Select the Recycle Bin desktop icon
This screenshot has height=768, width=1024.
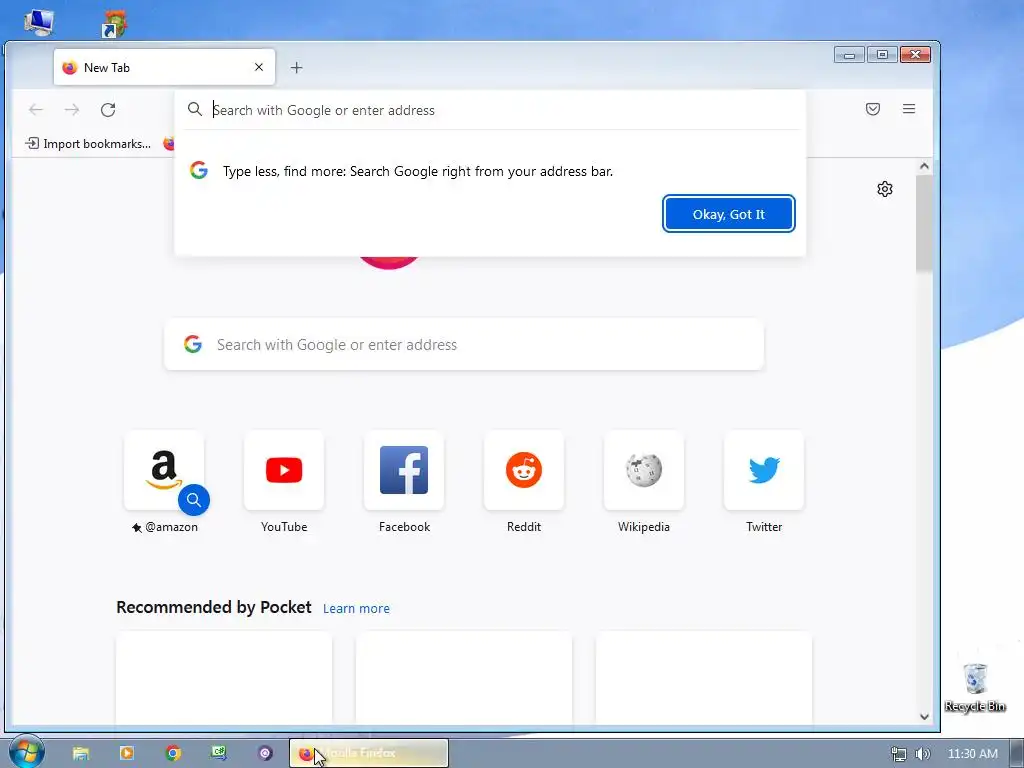(975, 687)
